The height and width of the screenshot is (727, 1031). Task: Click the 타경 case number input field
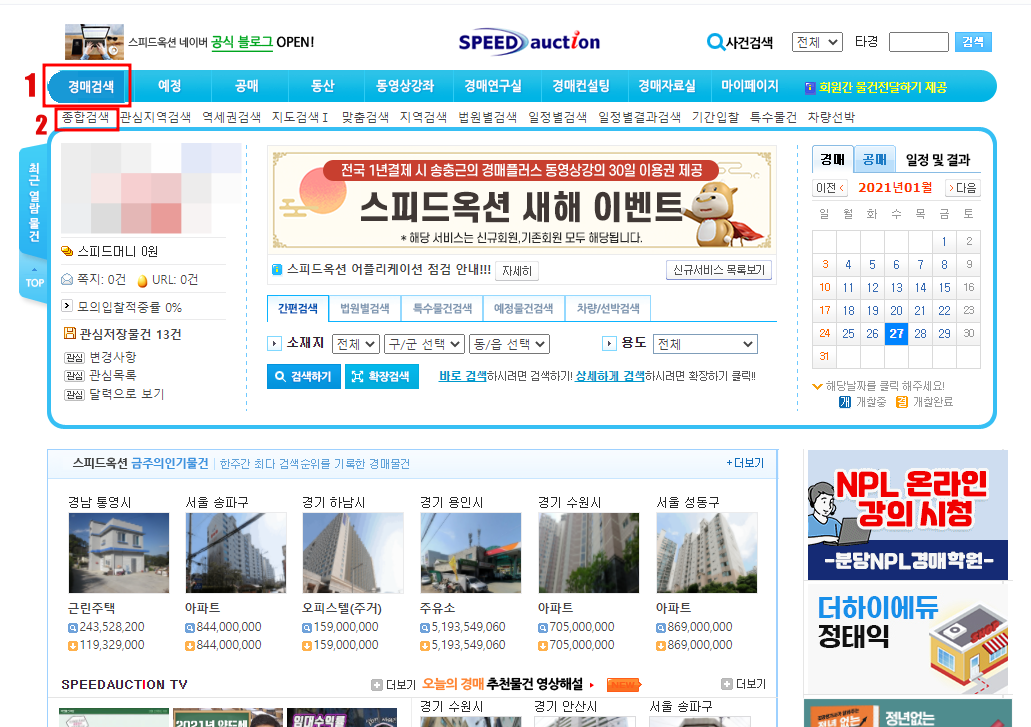(919, 42)
